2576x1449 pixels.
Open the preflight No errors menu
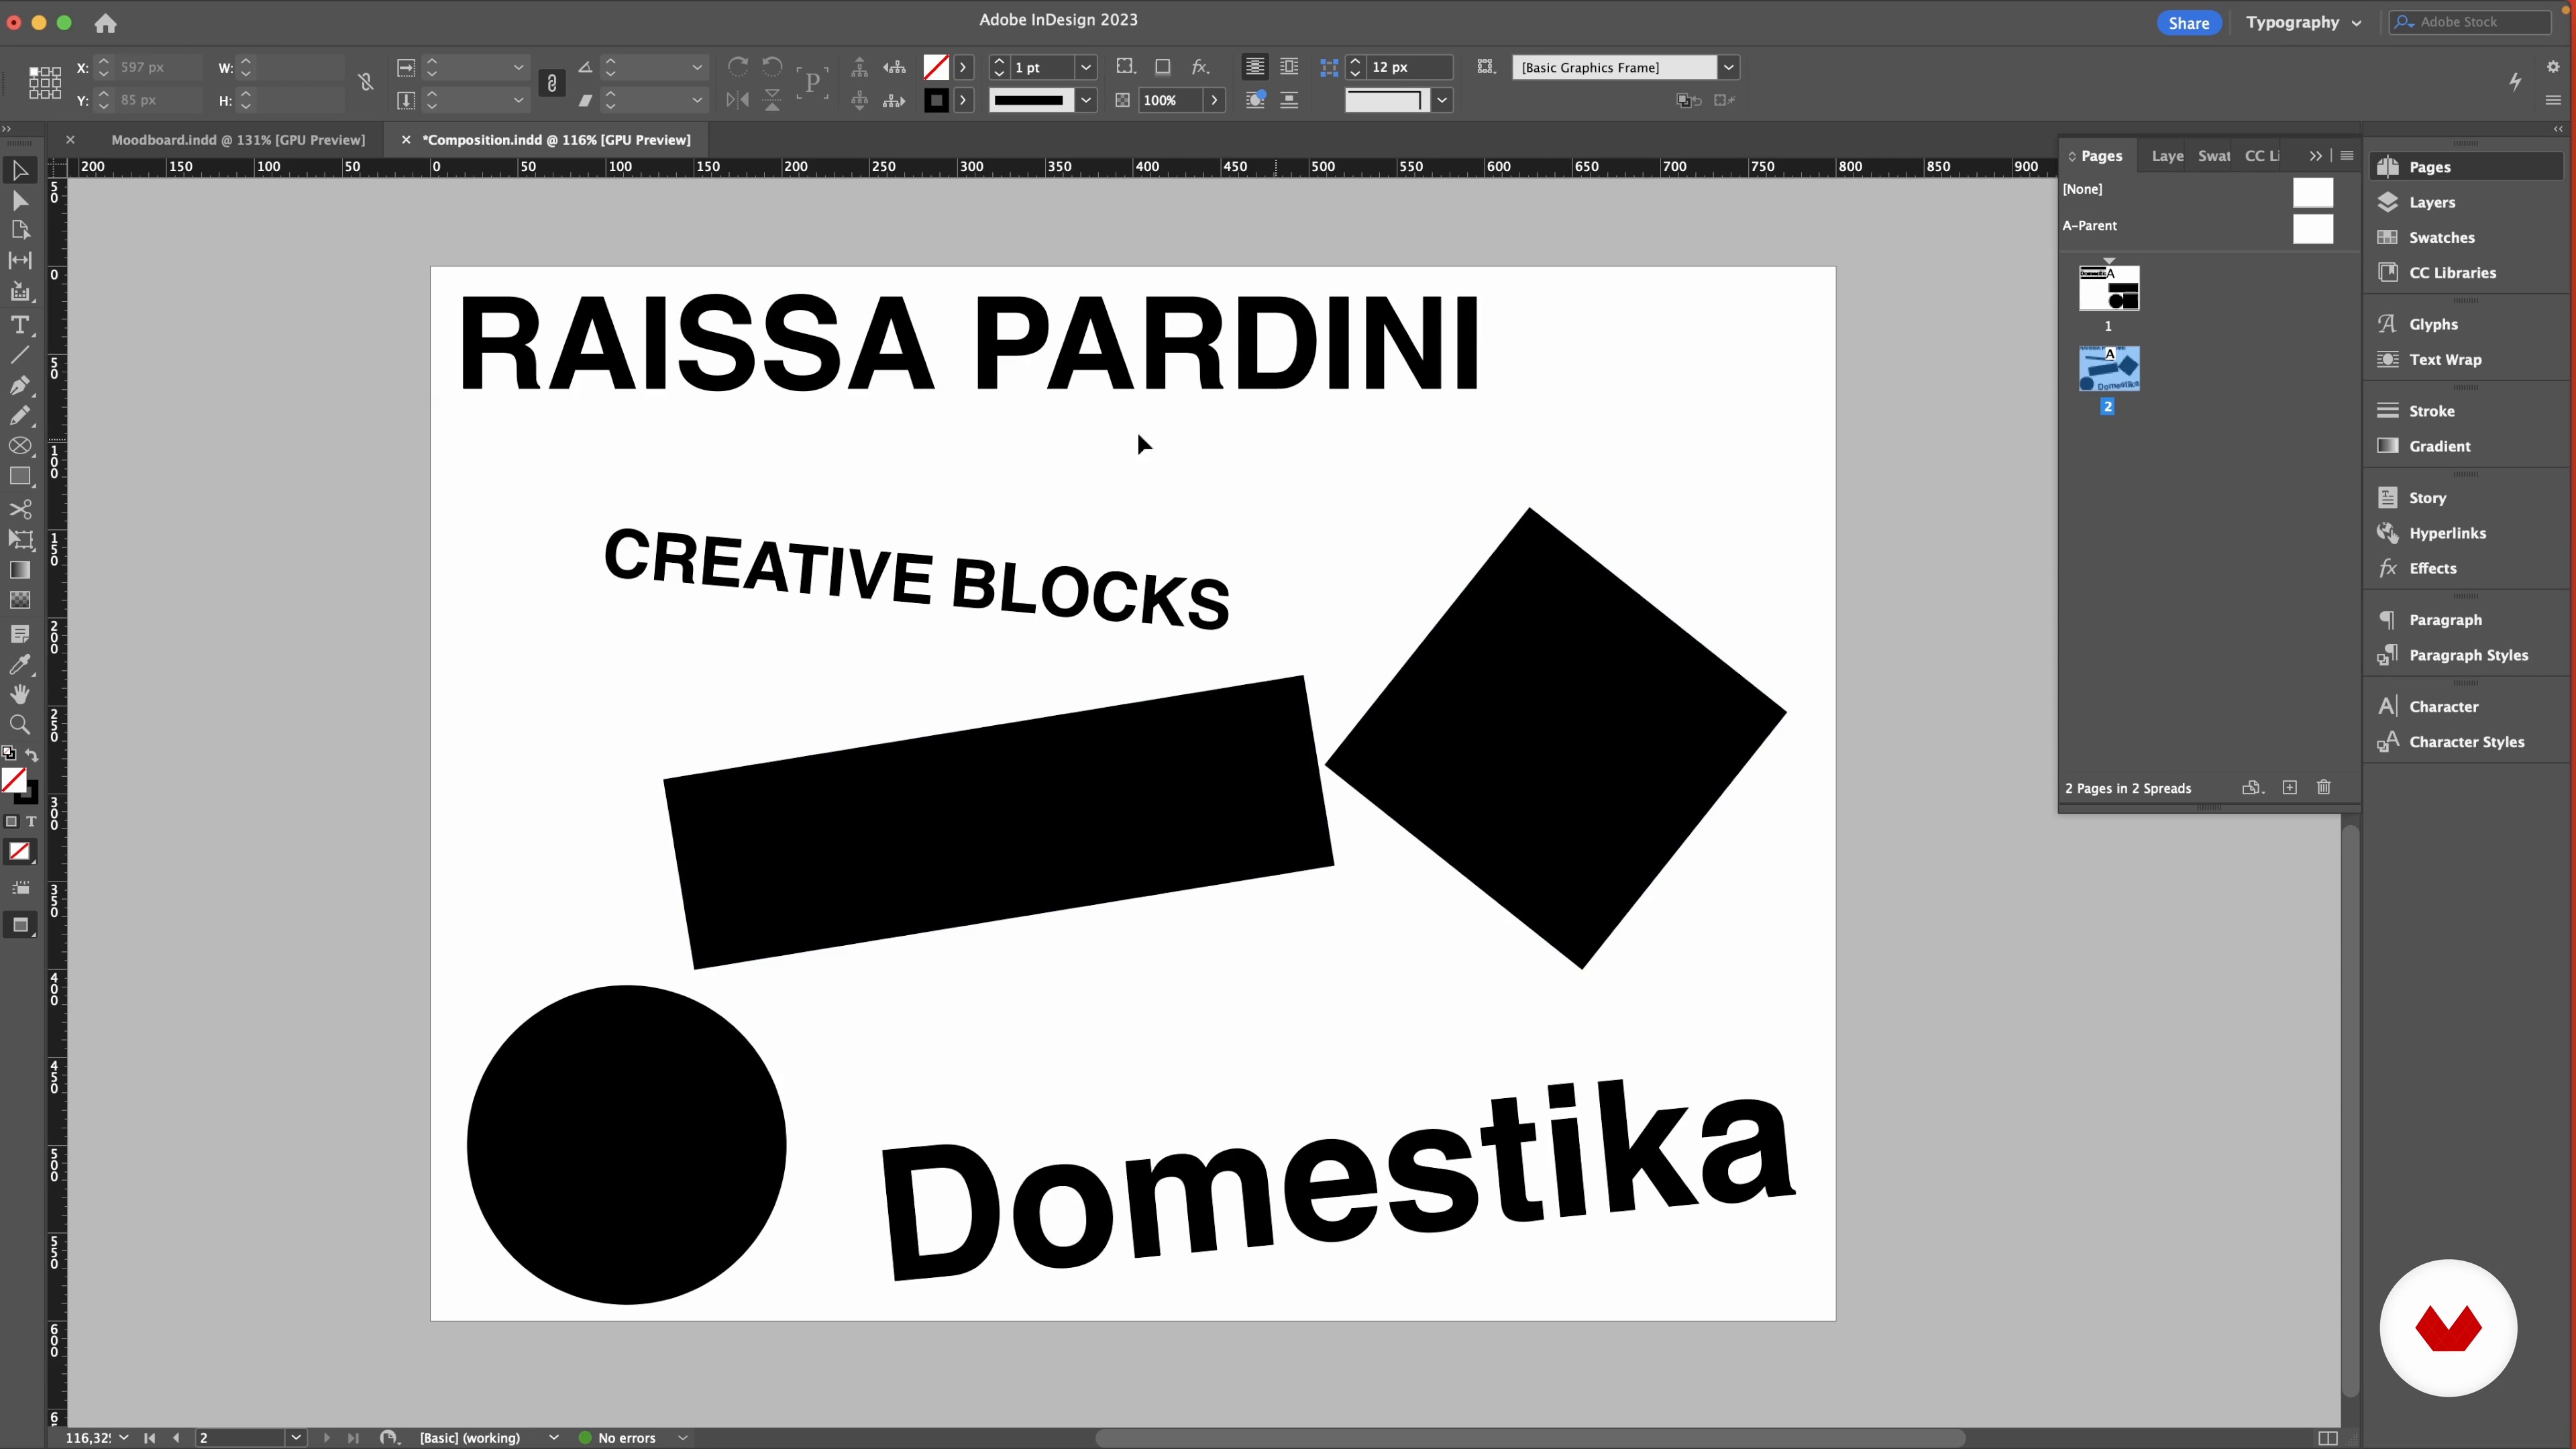click(x=682, y=1437)
